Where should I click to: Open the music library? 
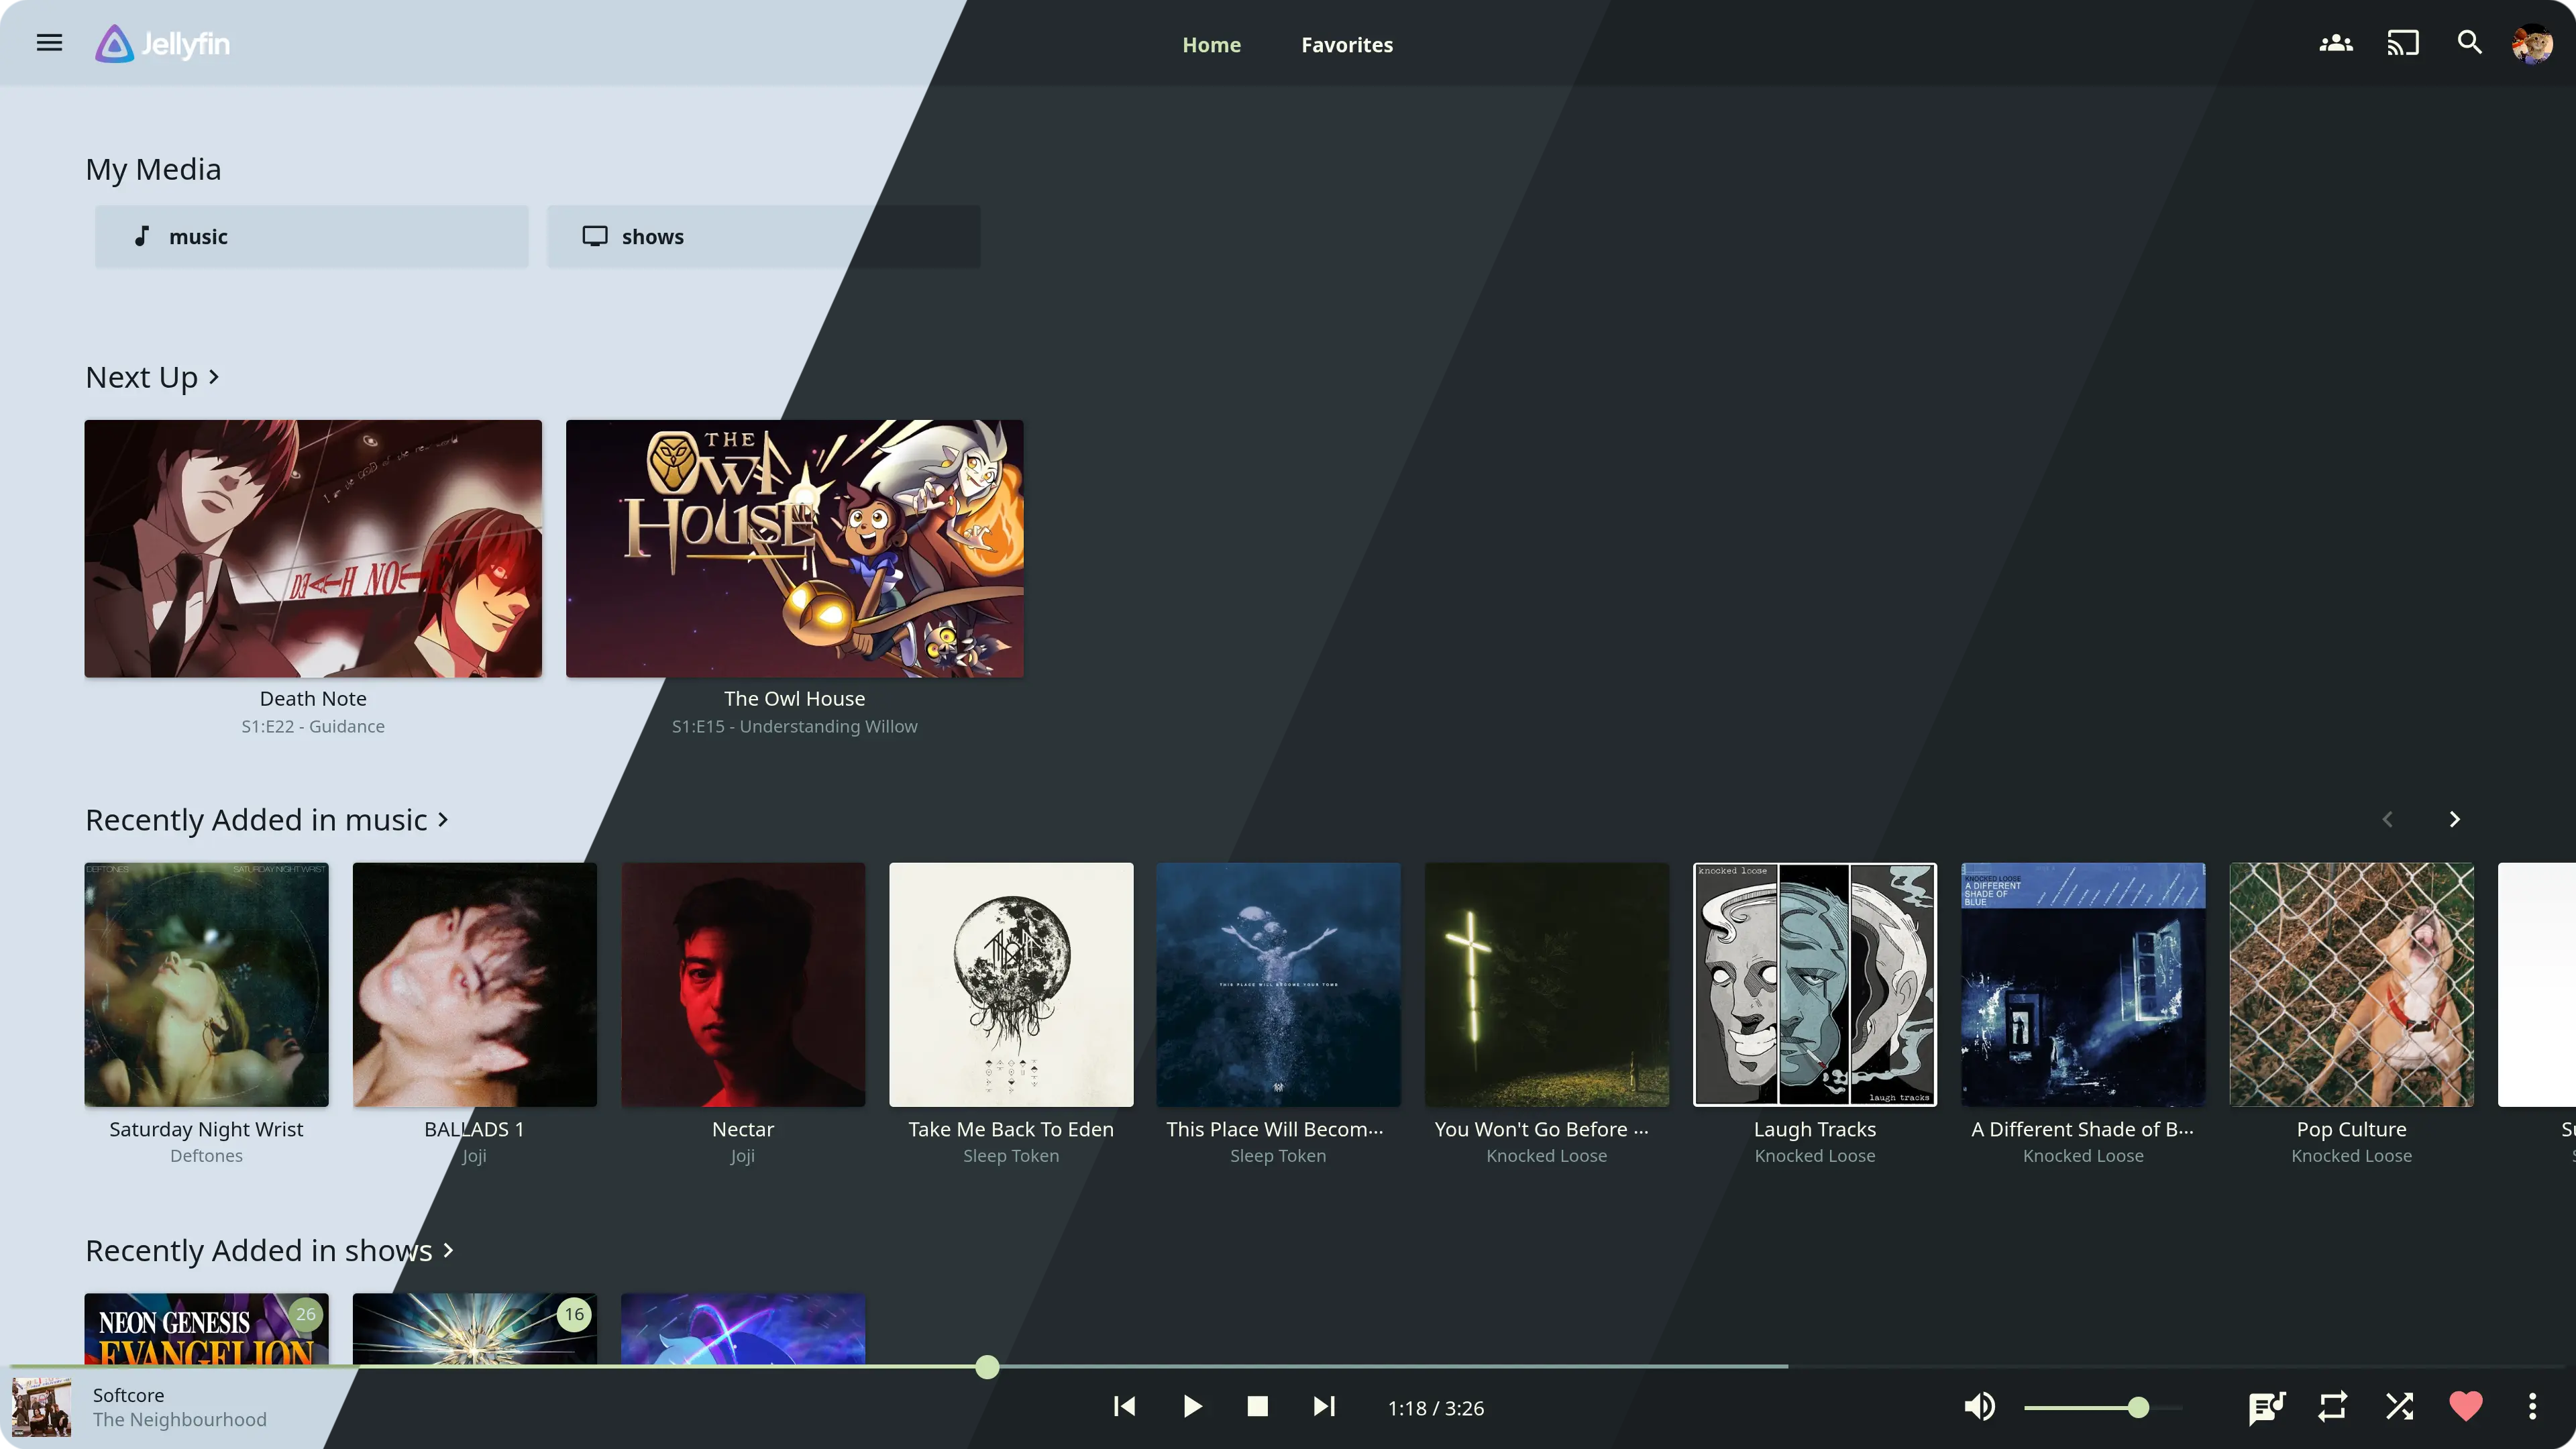312,237
